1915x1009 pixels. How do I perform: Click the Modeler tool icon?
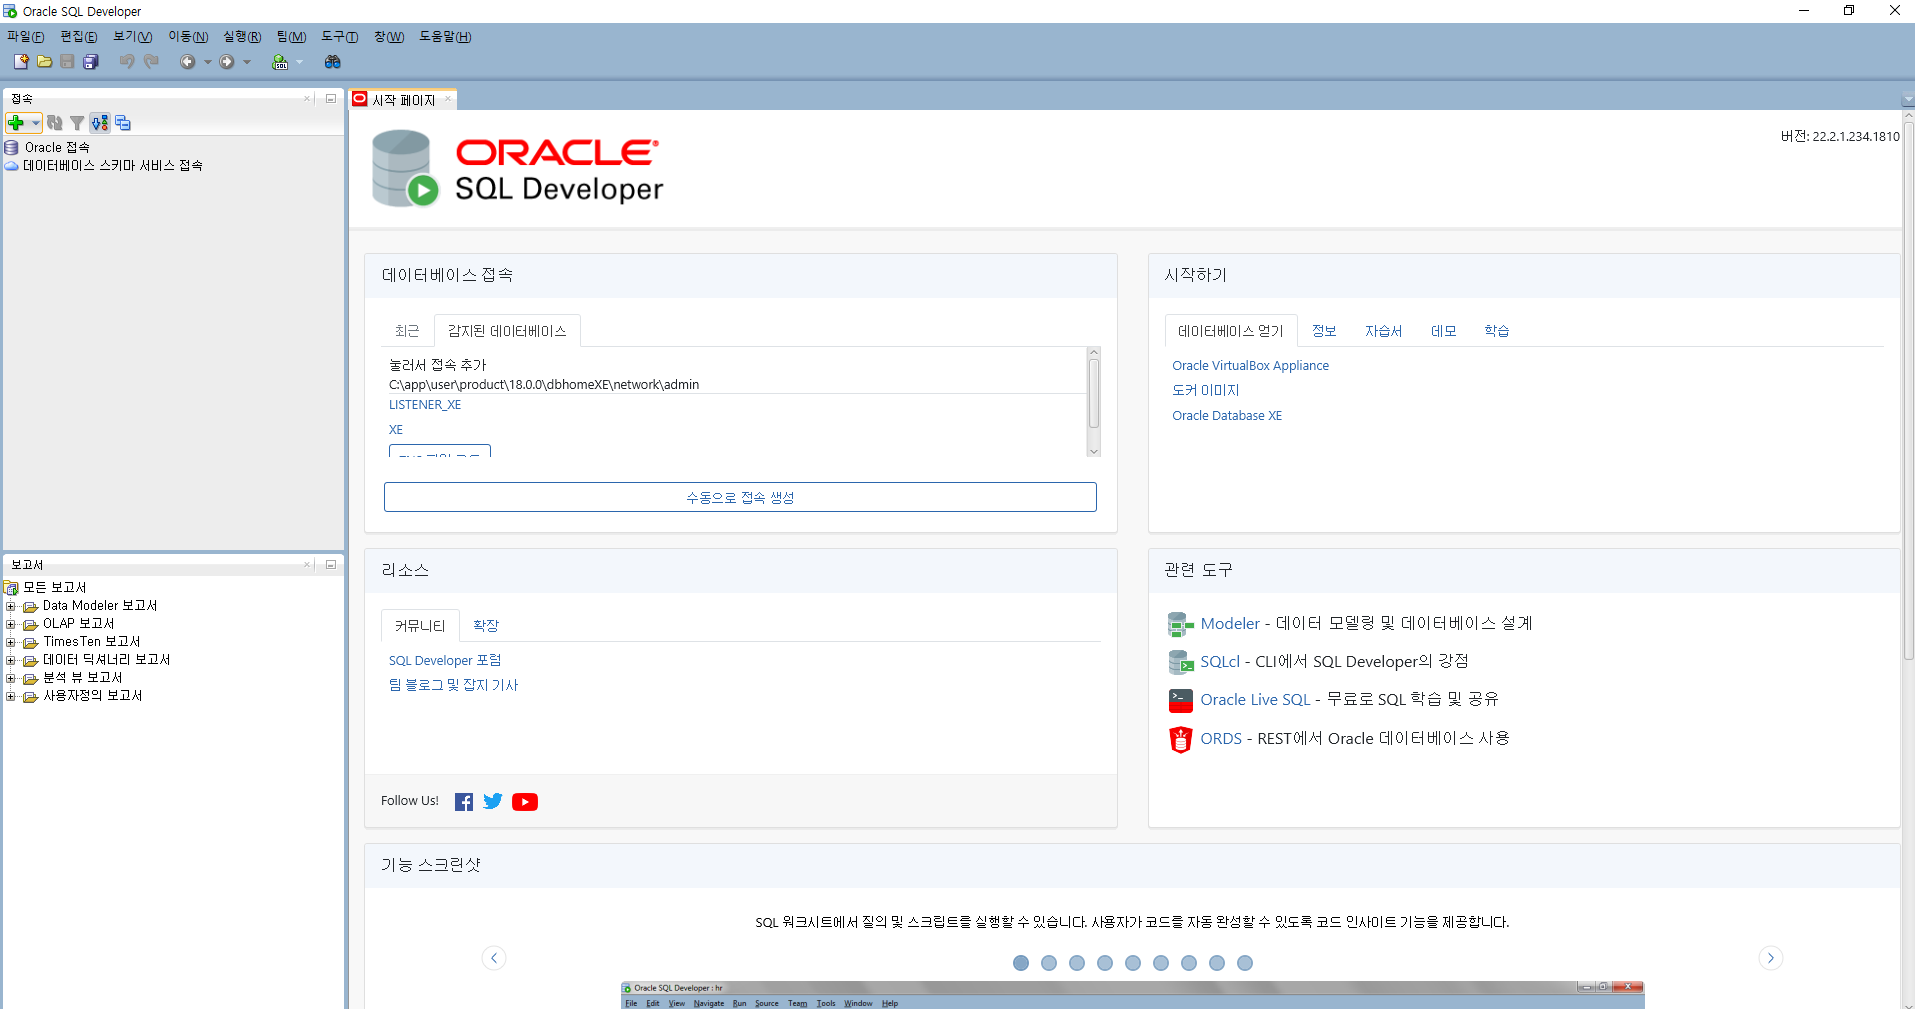[x=1180, y=624]
